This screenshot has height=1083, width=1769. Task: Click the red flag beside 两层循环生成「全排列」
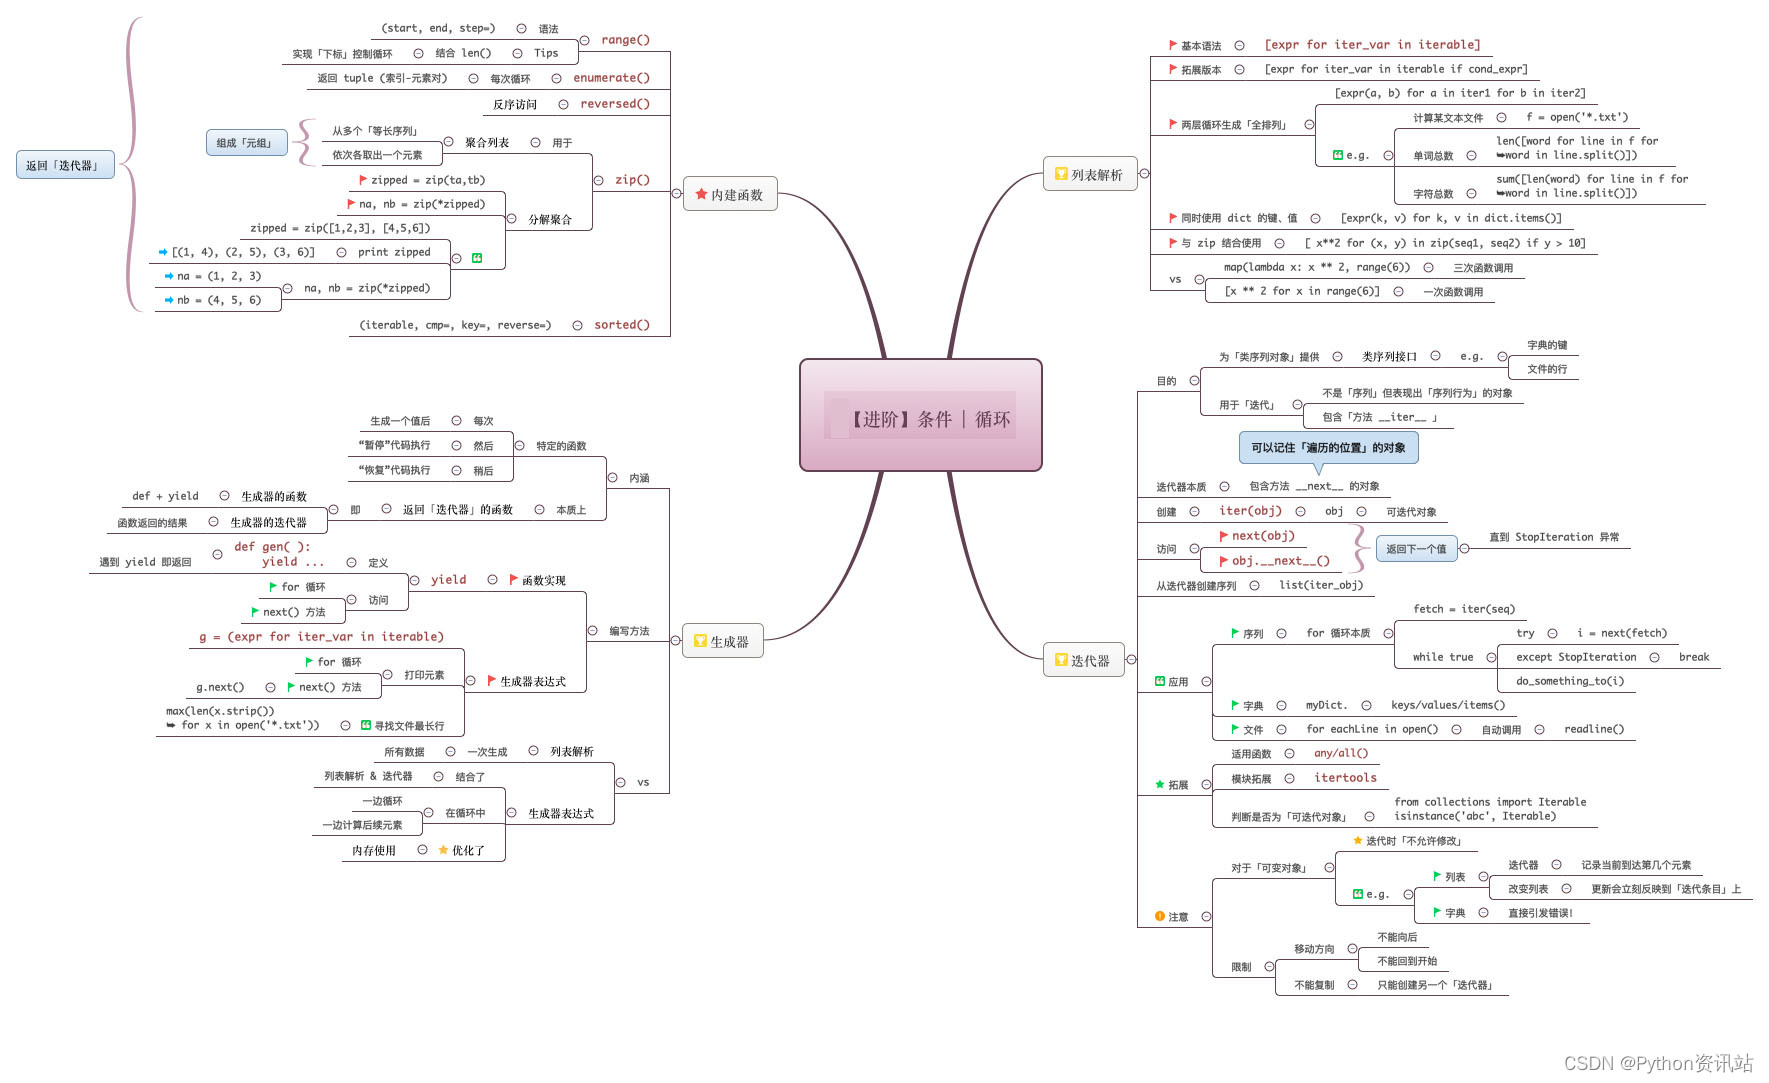point(1173,125)
